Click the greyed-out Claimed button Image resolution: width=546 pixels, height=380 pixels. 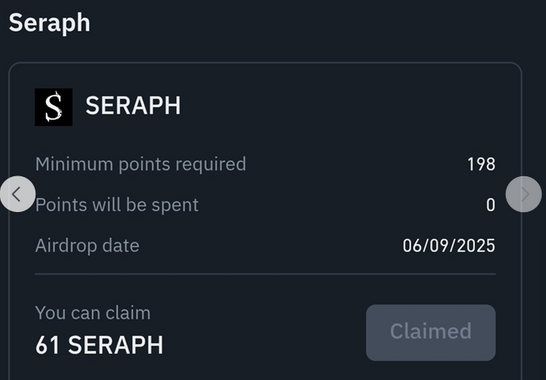(431, 333)
